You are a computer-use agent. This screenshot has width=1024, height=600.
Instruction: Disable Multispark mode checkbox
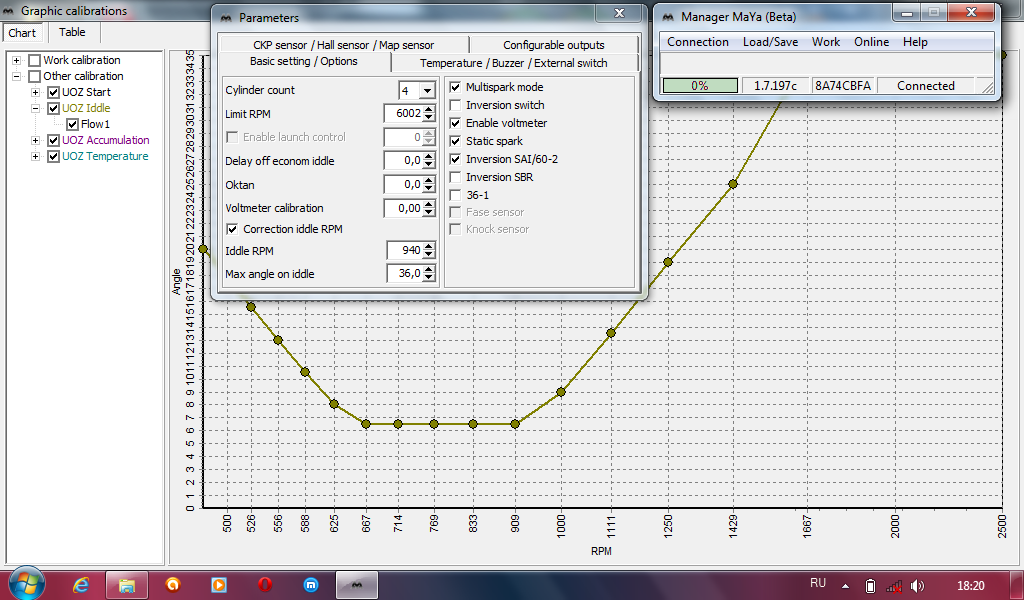click(456, 88)
